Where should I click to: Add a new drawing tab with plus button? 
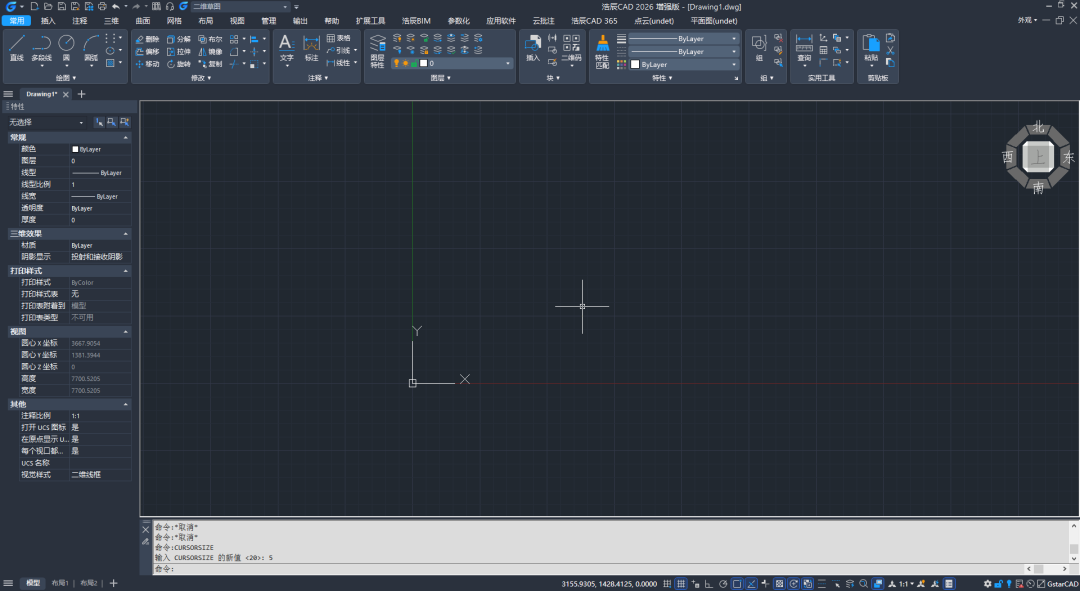point(81,94)
